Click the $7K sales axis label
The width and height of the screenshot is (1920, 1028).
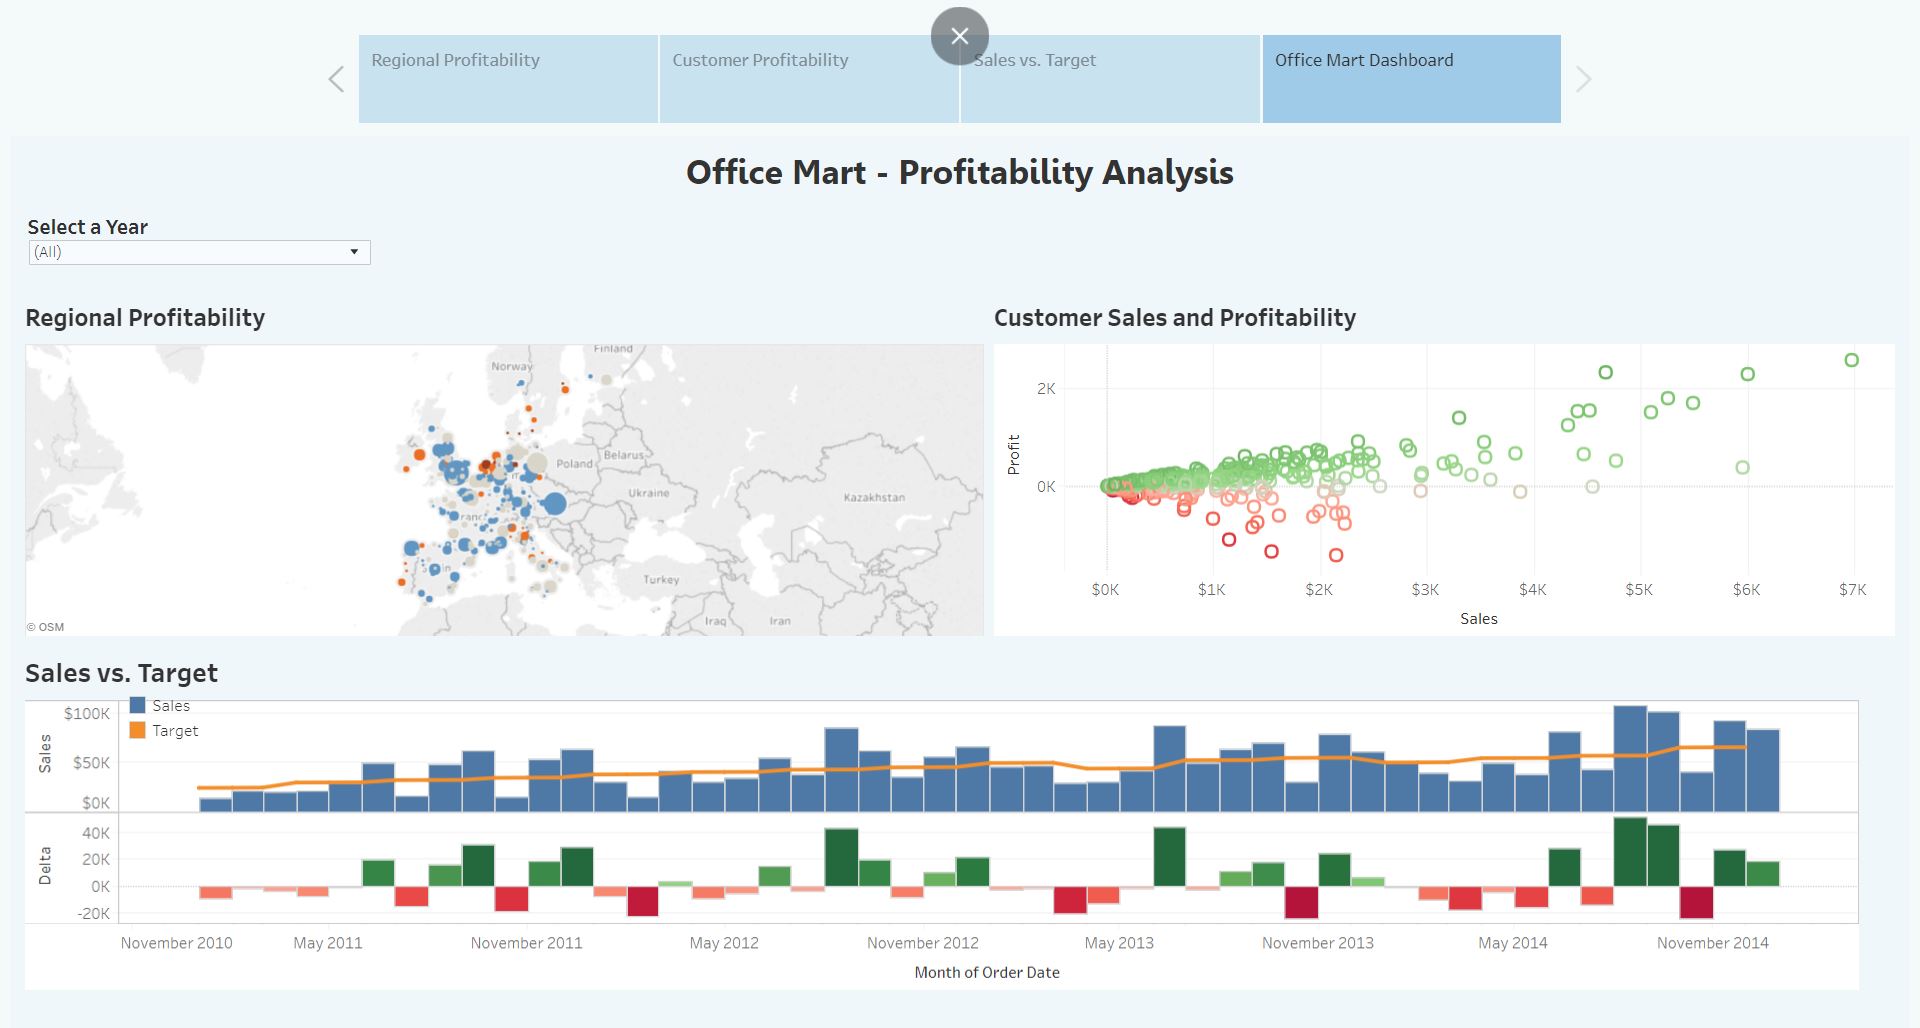click(1853, 590)
